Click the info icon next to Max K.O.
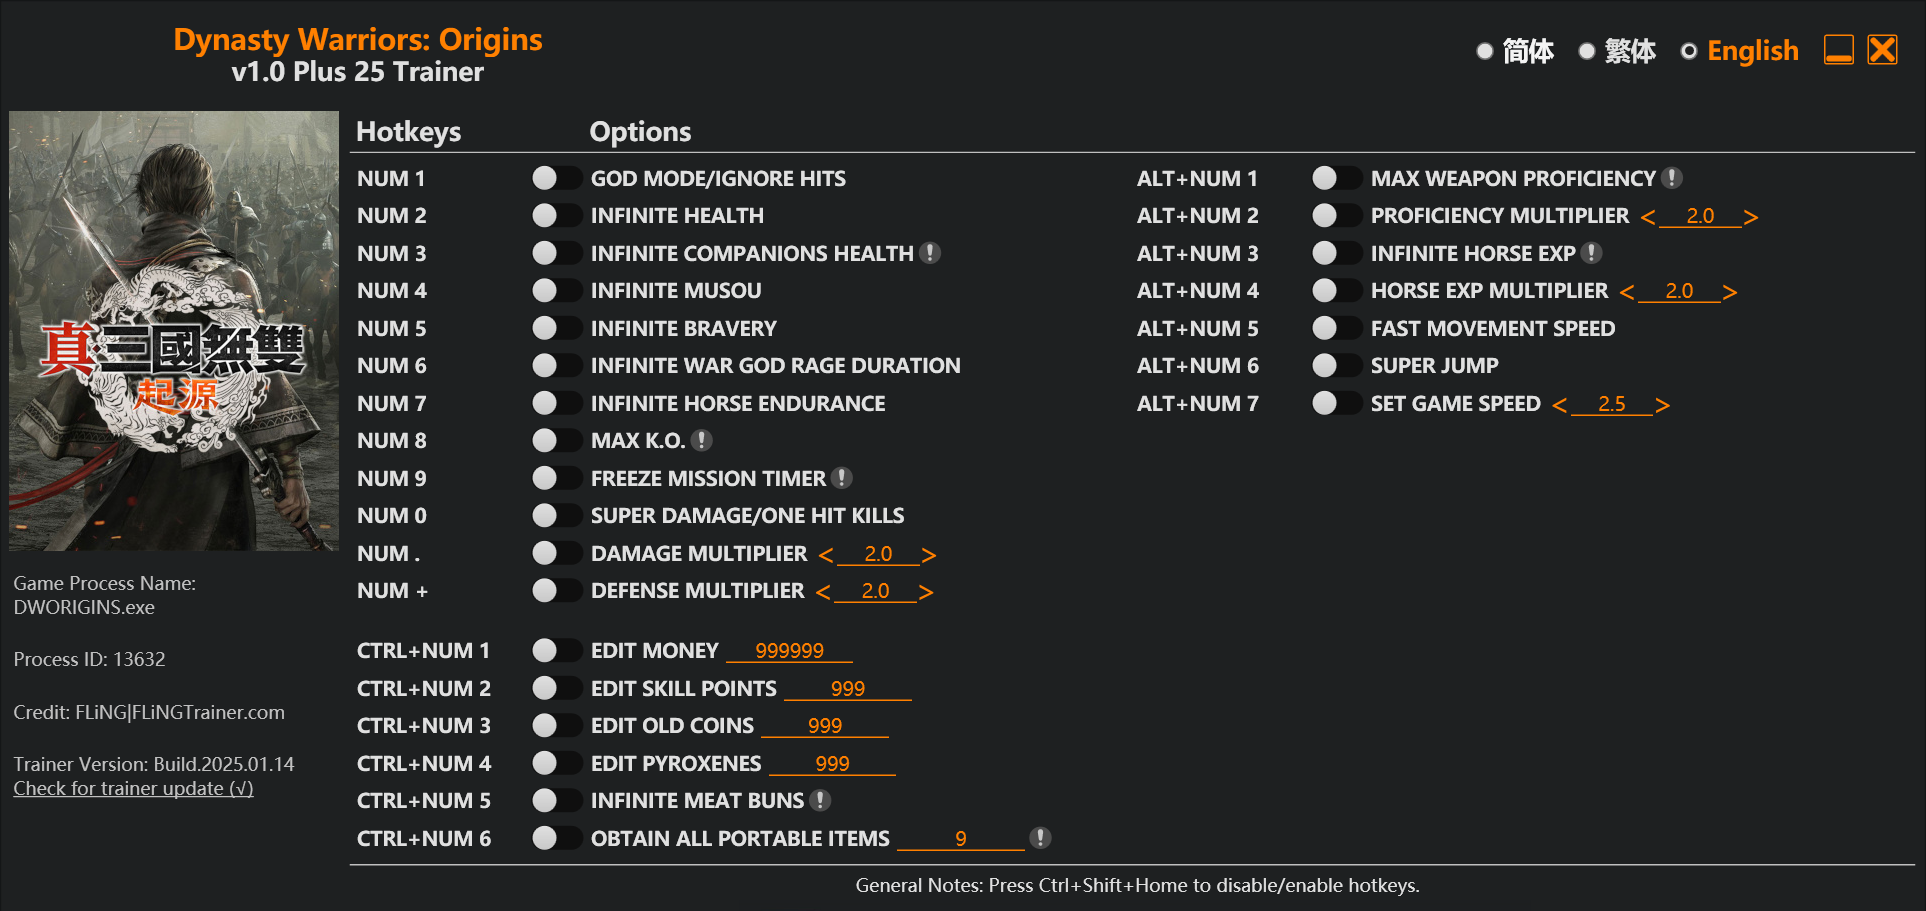1926x911 pixels. pyautogui.click(x=702, y=440)
